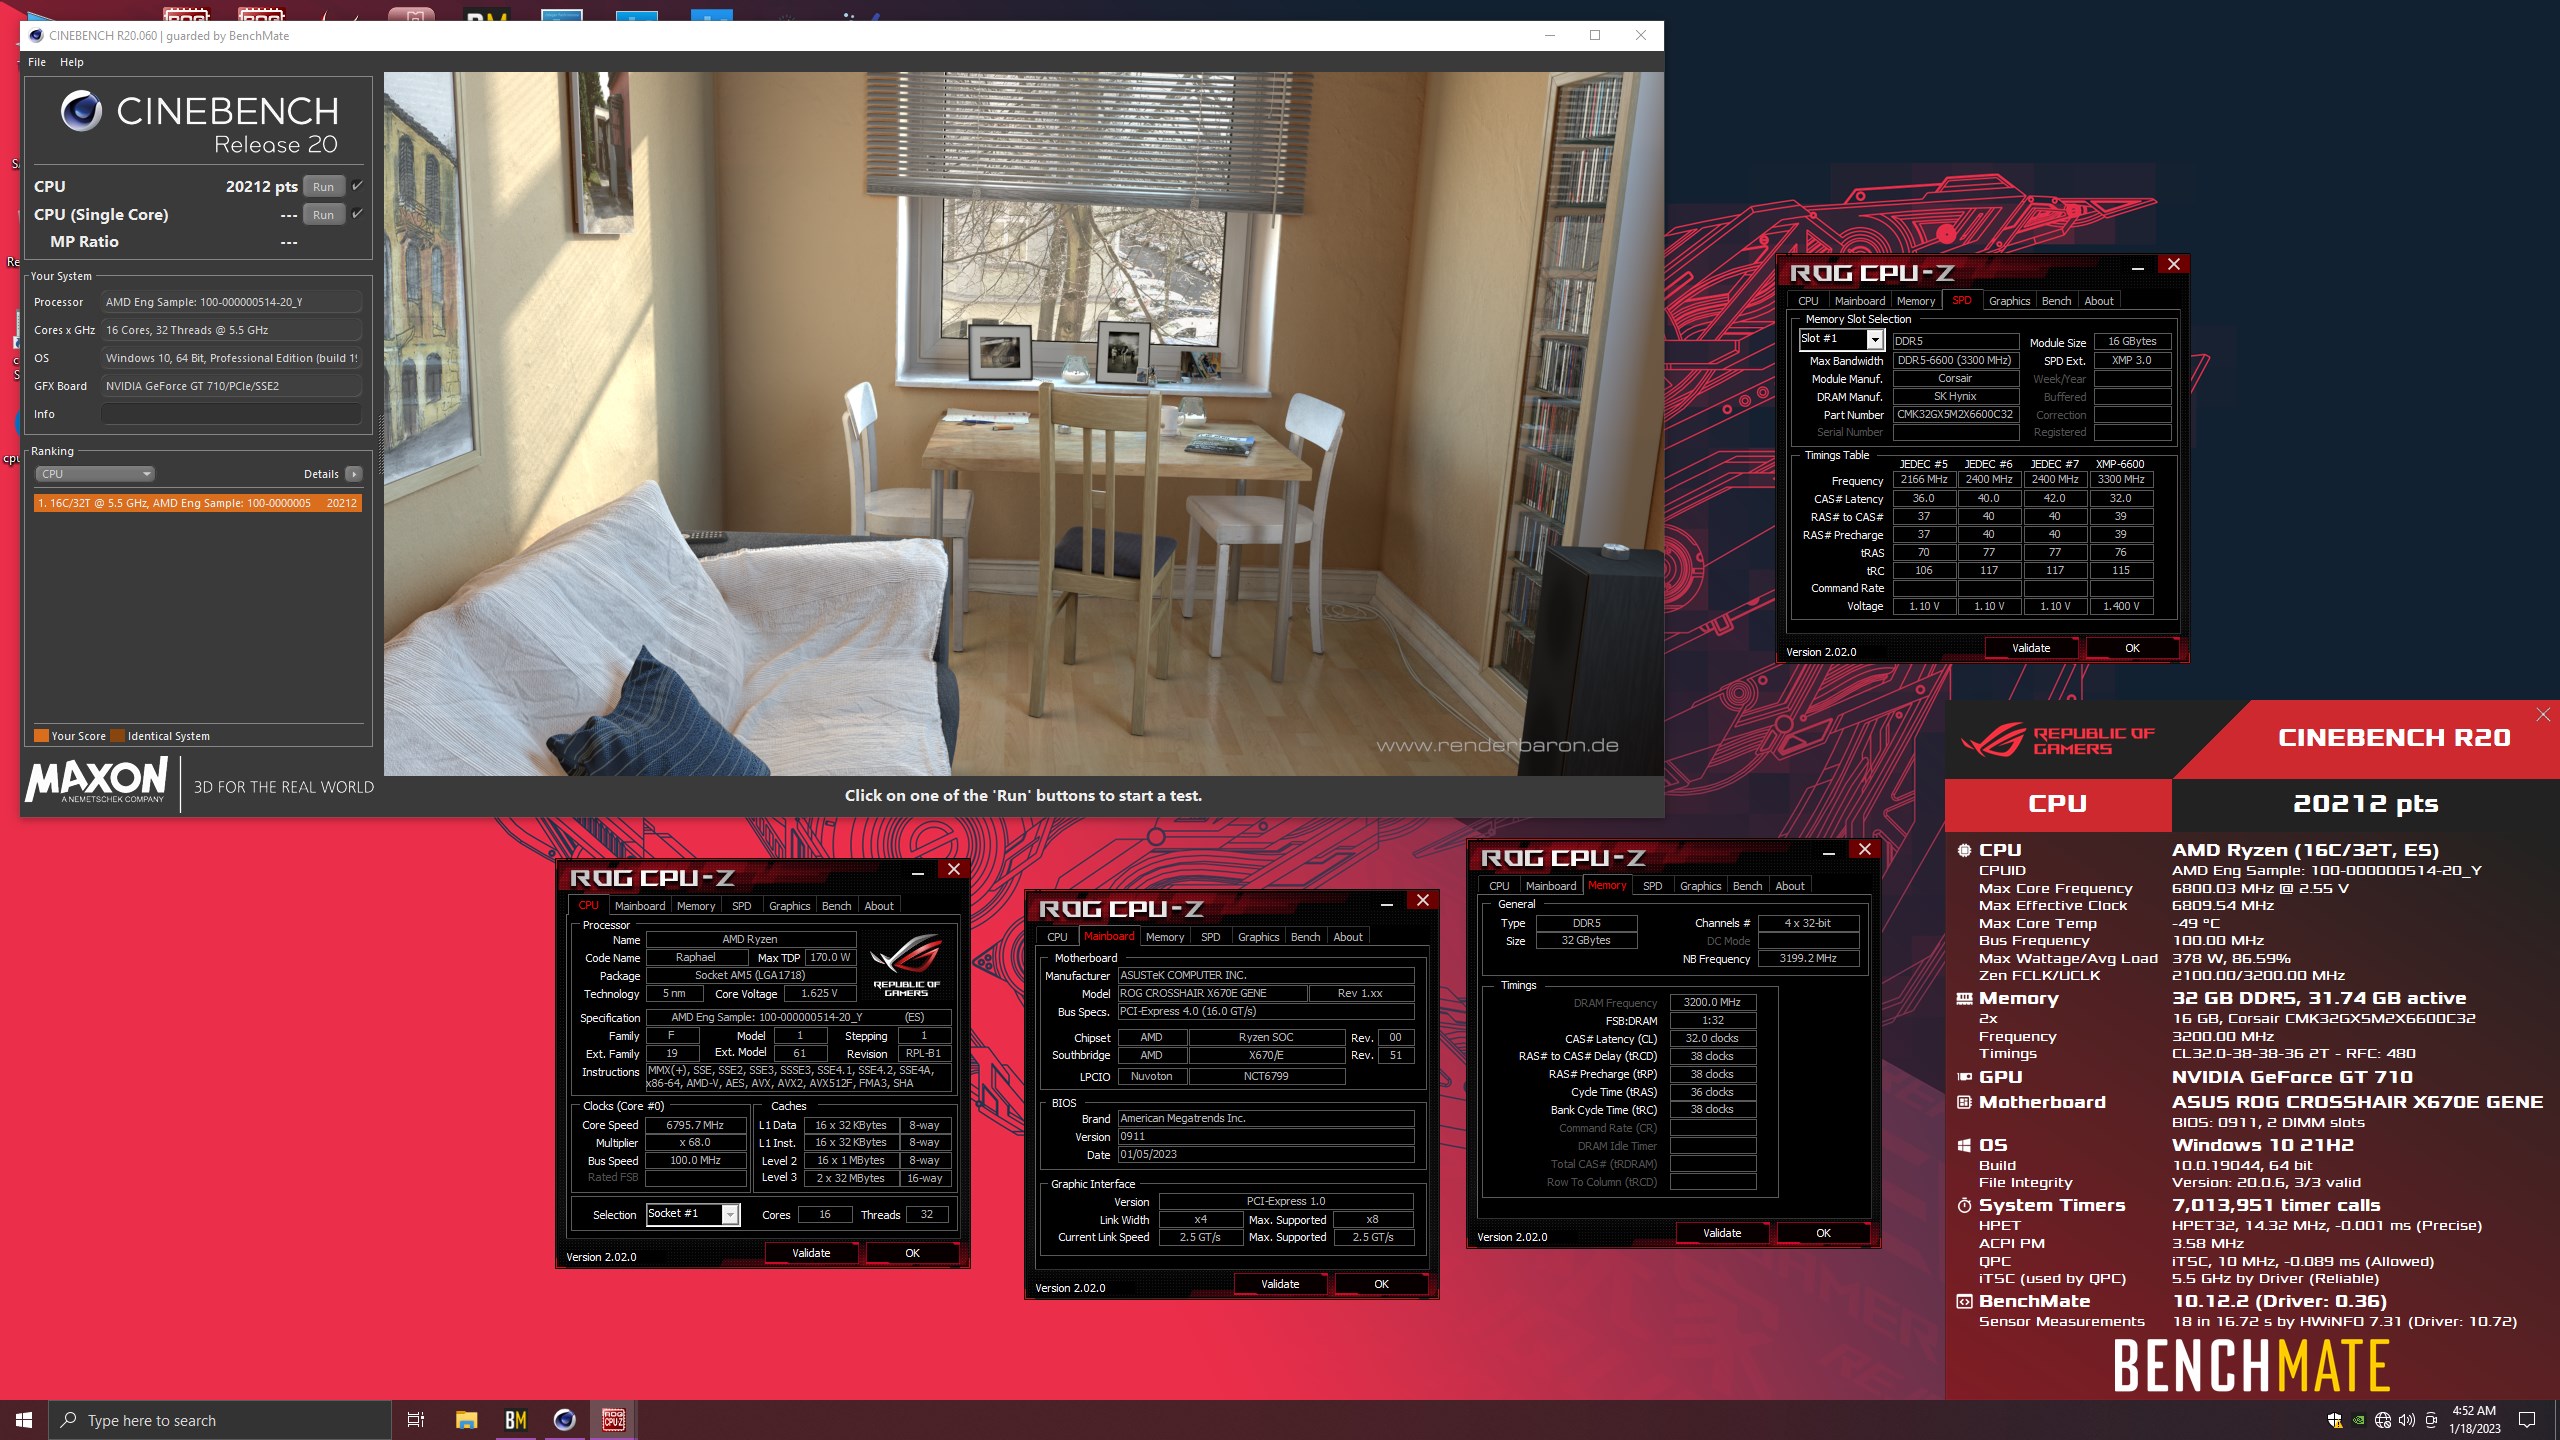Click Validate in the CPU-Z CPU tab window

[x=811, y=1253]
